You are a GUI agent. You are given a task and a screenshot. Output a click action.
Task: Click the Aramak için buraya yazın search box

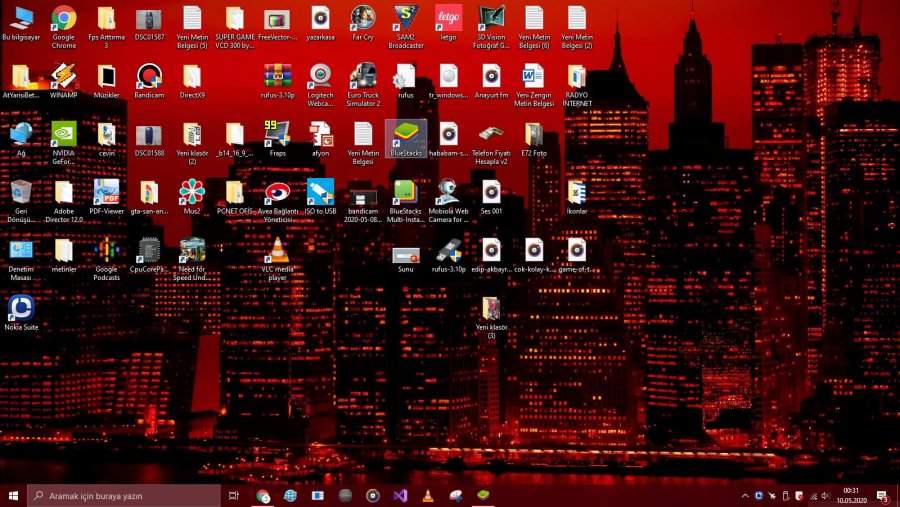[x=124, y=496]
